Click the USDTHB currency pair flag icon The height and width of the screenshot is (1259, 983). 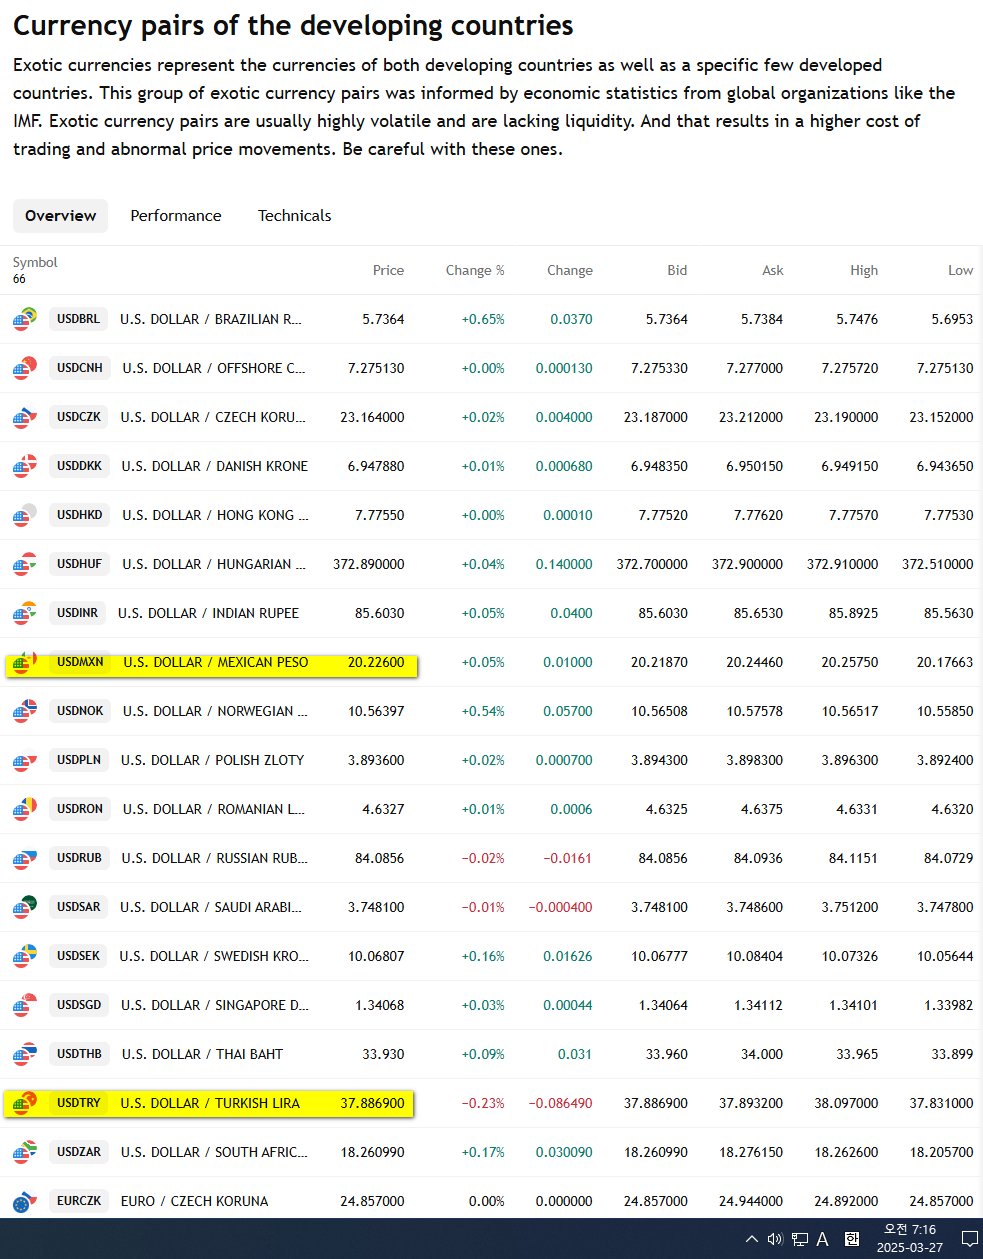tap(25, 1054)
